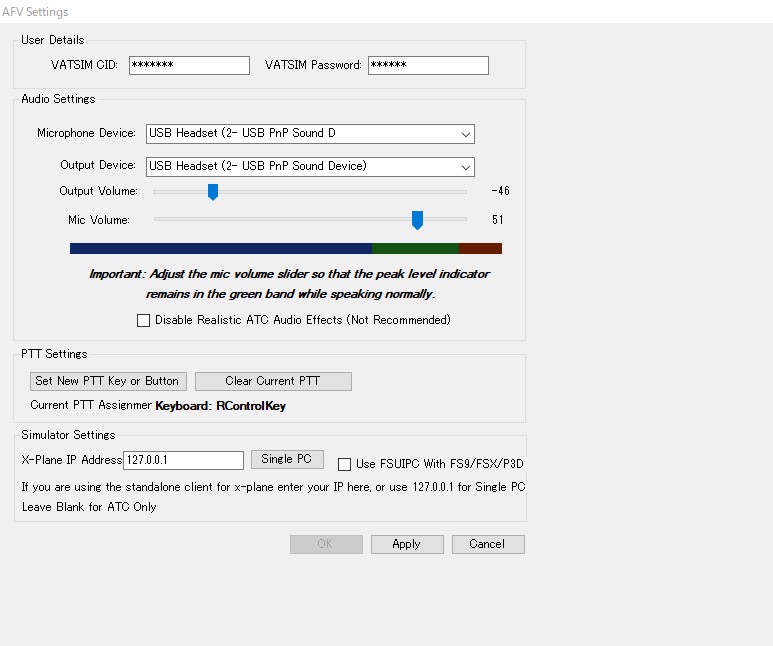Click the Cancel button

coord(488,544)
